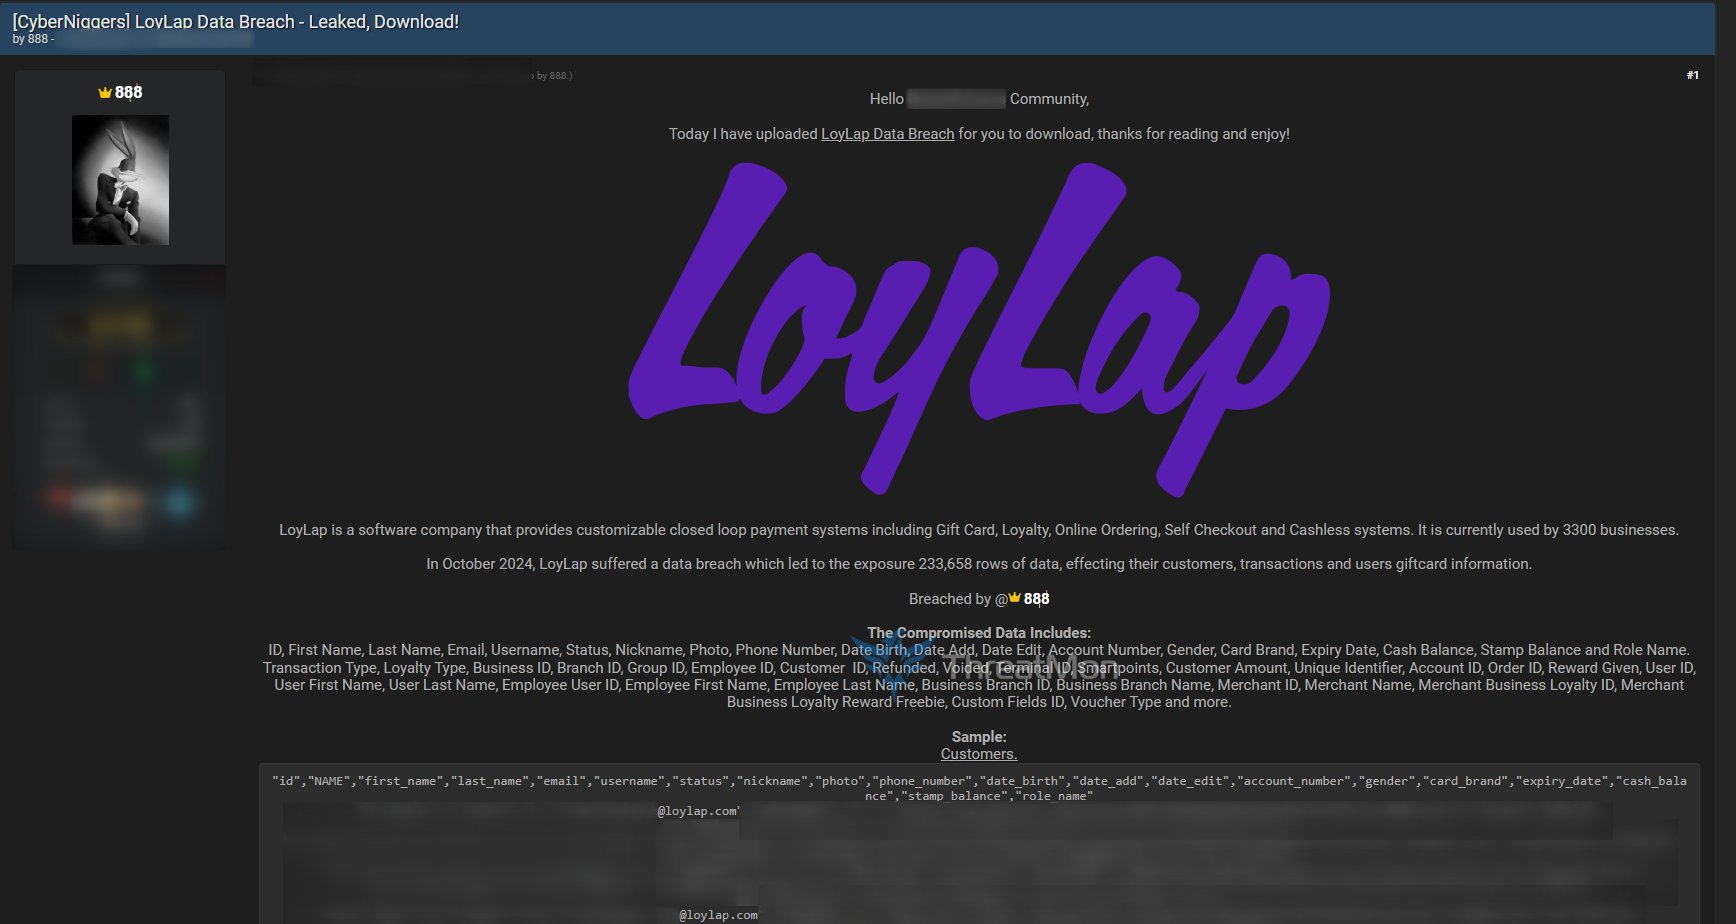Click the 'Sample:' label
The height and width of the screenshot is (924, 1736).
click(x=979, y=737)
